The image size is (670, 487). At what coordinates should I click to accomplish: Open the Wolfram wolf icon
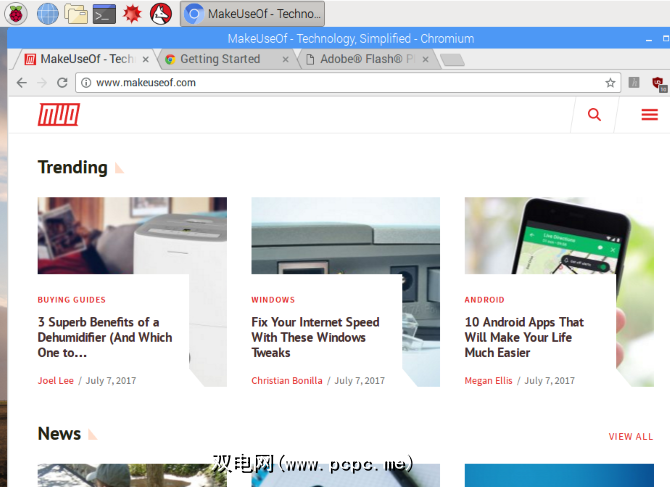[161, 14]
